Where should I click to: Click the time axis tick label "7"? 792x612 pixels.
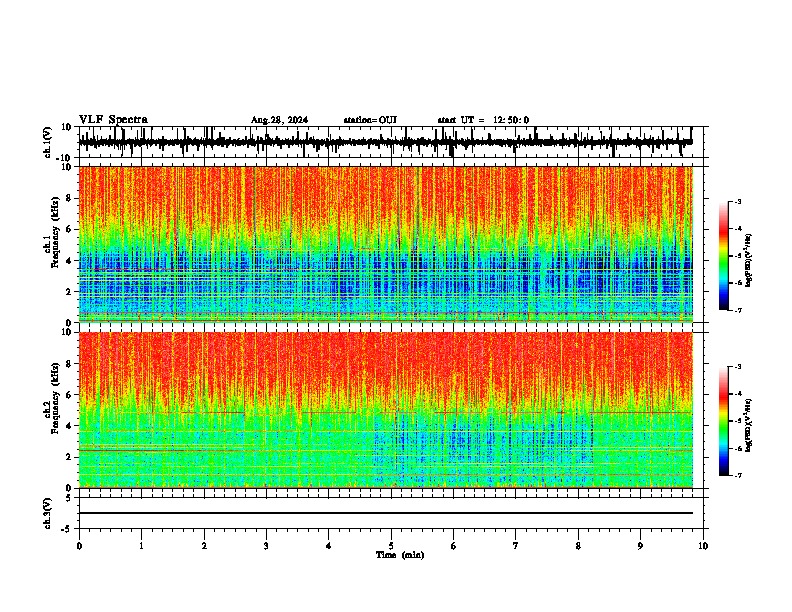516,546
